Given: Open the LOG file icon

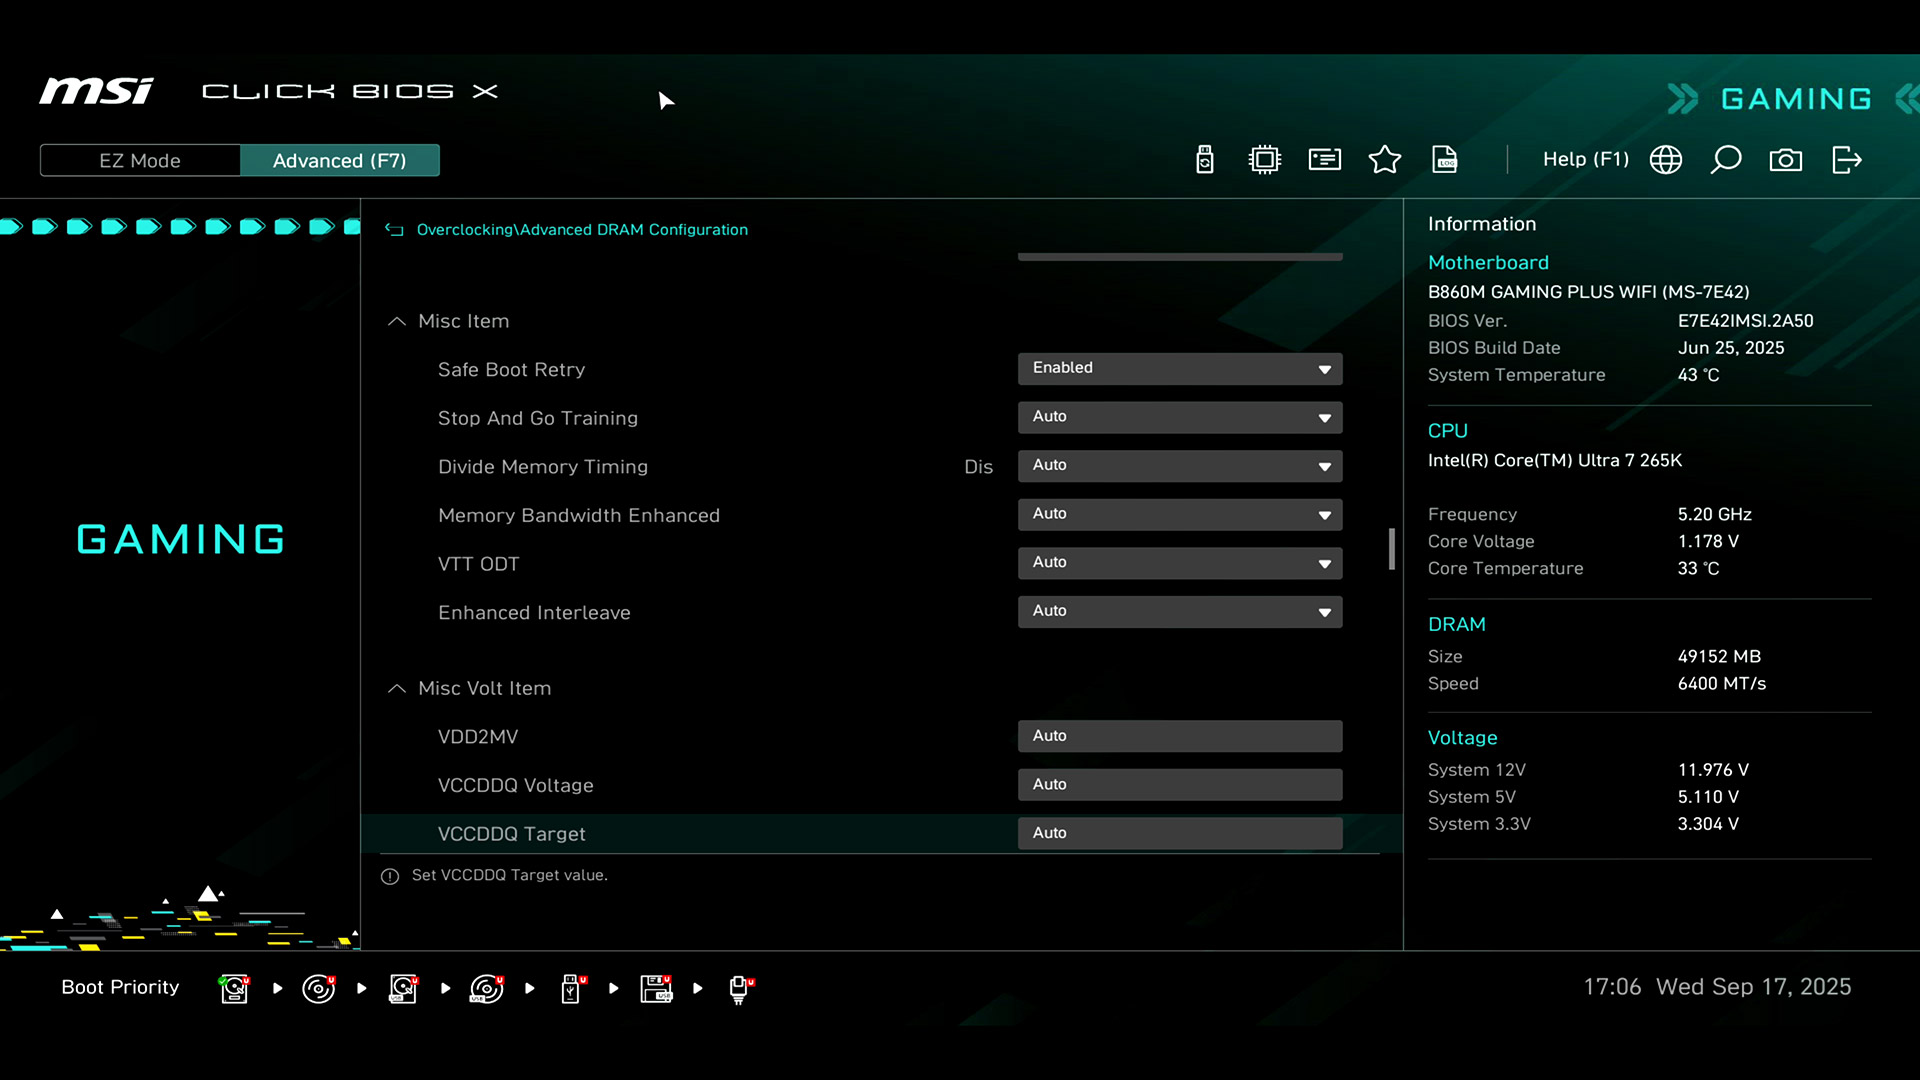Looking at the screenshot, I should [1444, 160].
